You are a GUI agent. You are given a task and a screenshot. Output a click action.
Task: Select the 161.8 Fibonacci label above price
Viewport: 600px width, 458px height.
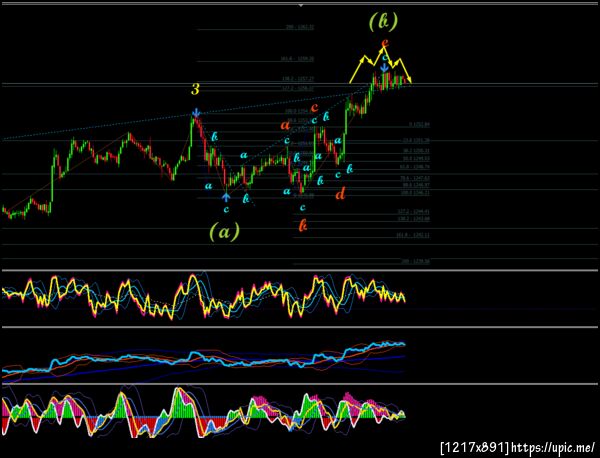297,59
